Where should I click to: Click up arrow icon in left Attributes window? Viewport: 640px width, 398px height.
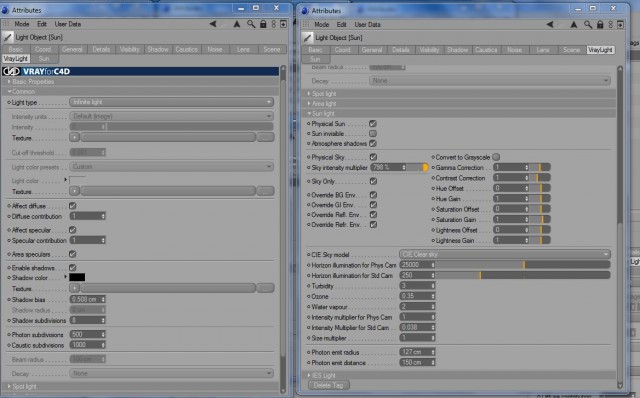coord(237,24)
